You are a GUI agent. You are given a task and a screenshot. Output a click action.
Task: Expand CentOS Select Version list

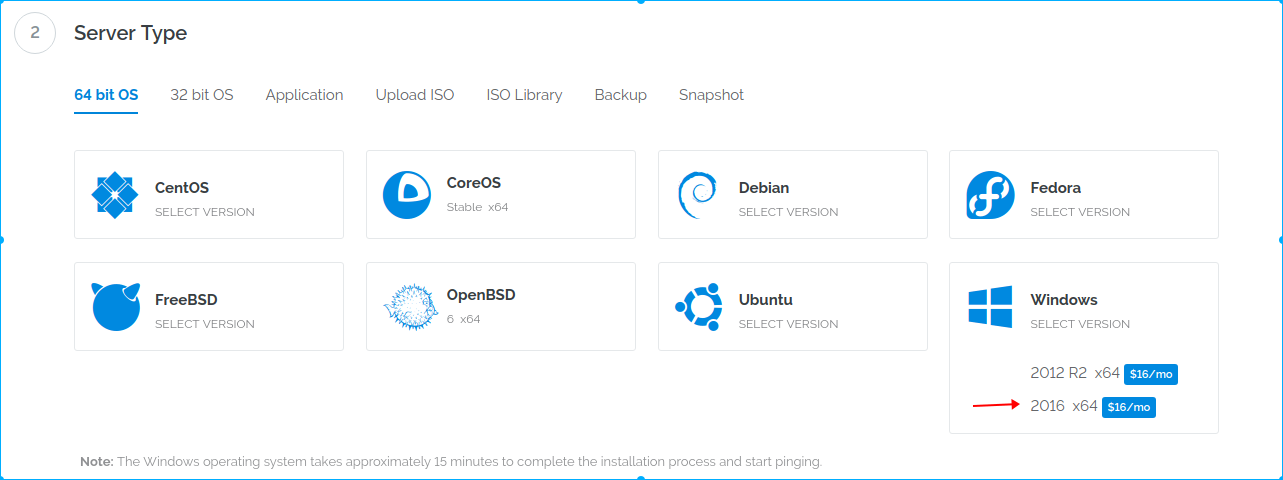(205, 212)
